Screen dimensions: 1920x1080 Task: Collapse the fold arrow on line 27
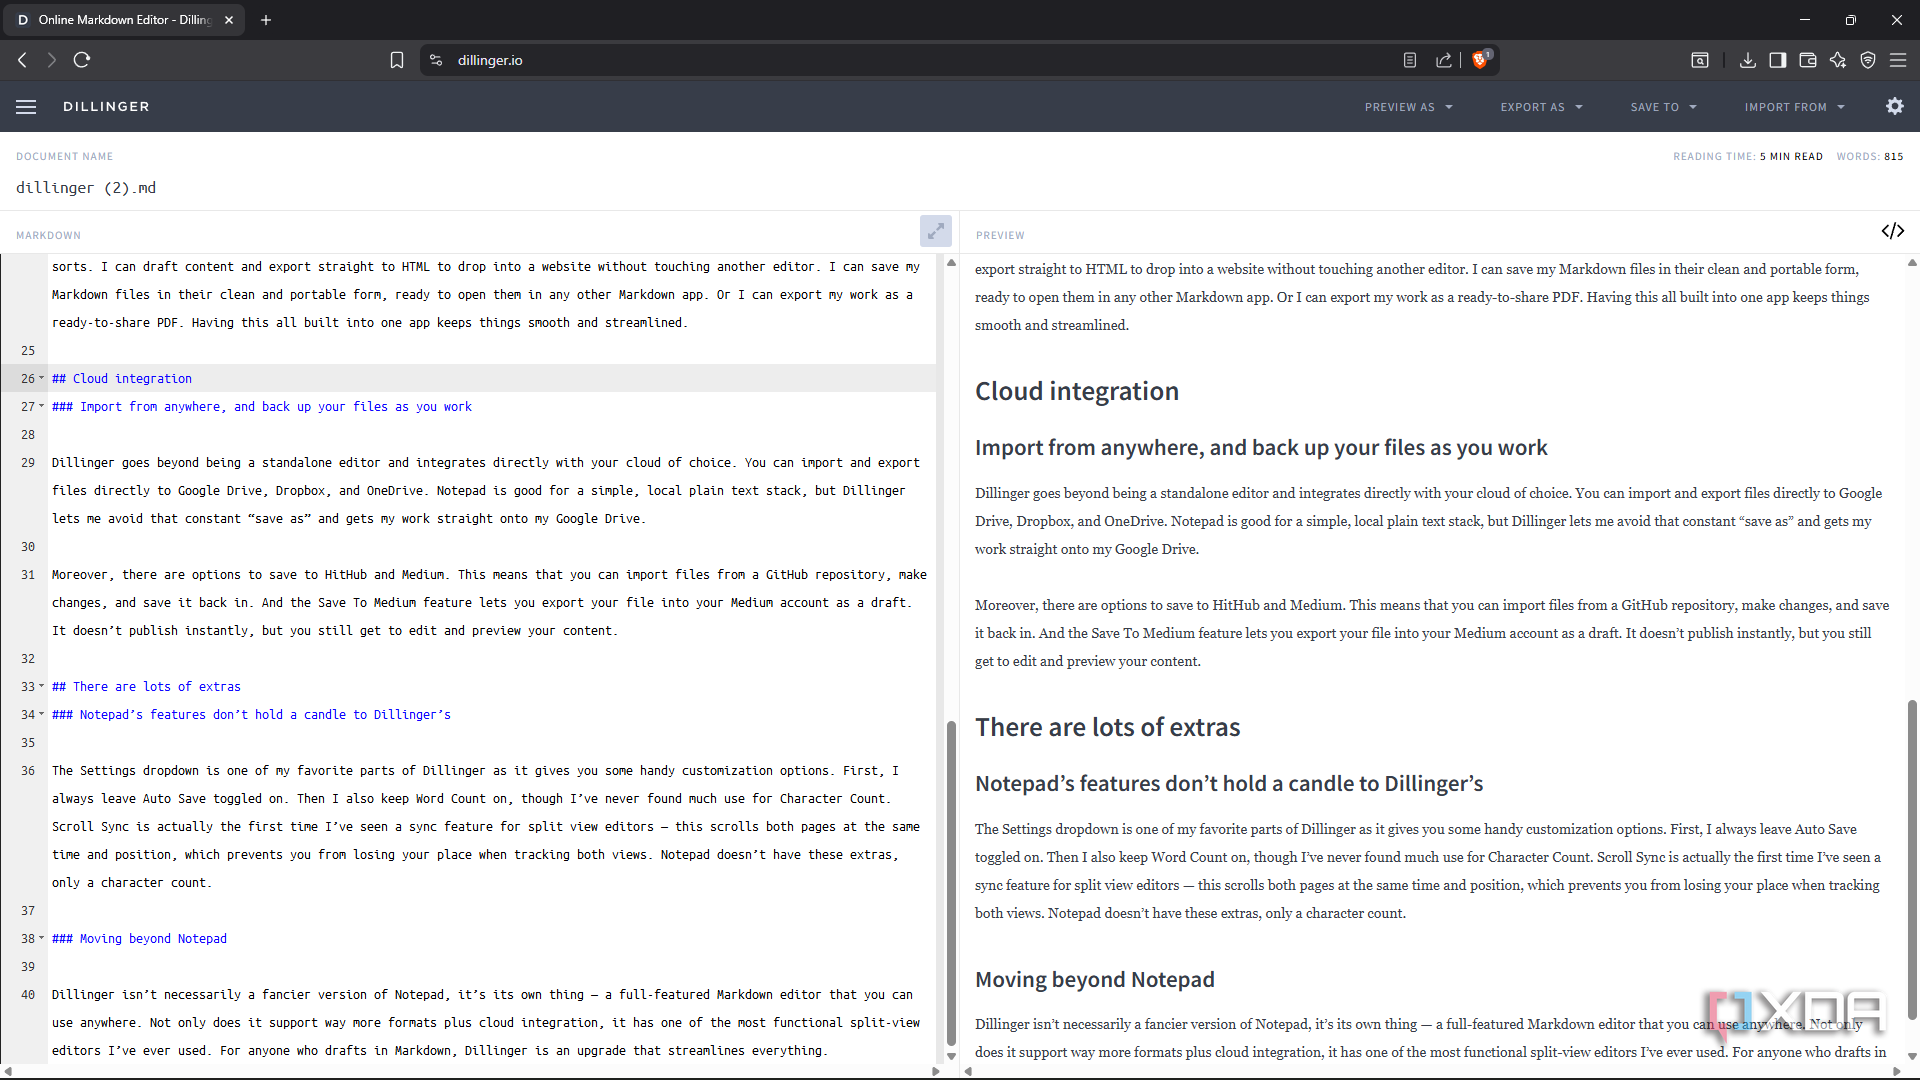point(41,406)
